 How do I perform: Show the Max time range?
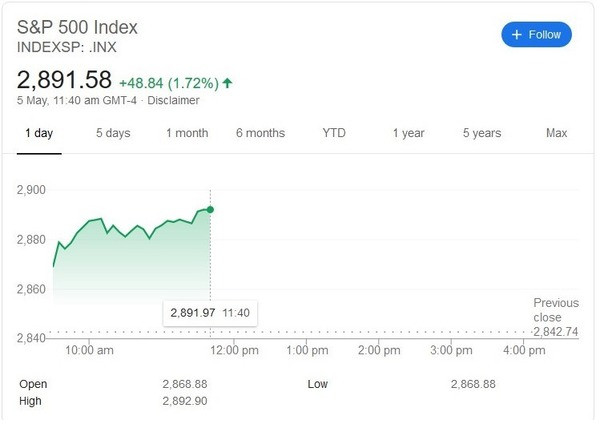[556, 133]
